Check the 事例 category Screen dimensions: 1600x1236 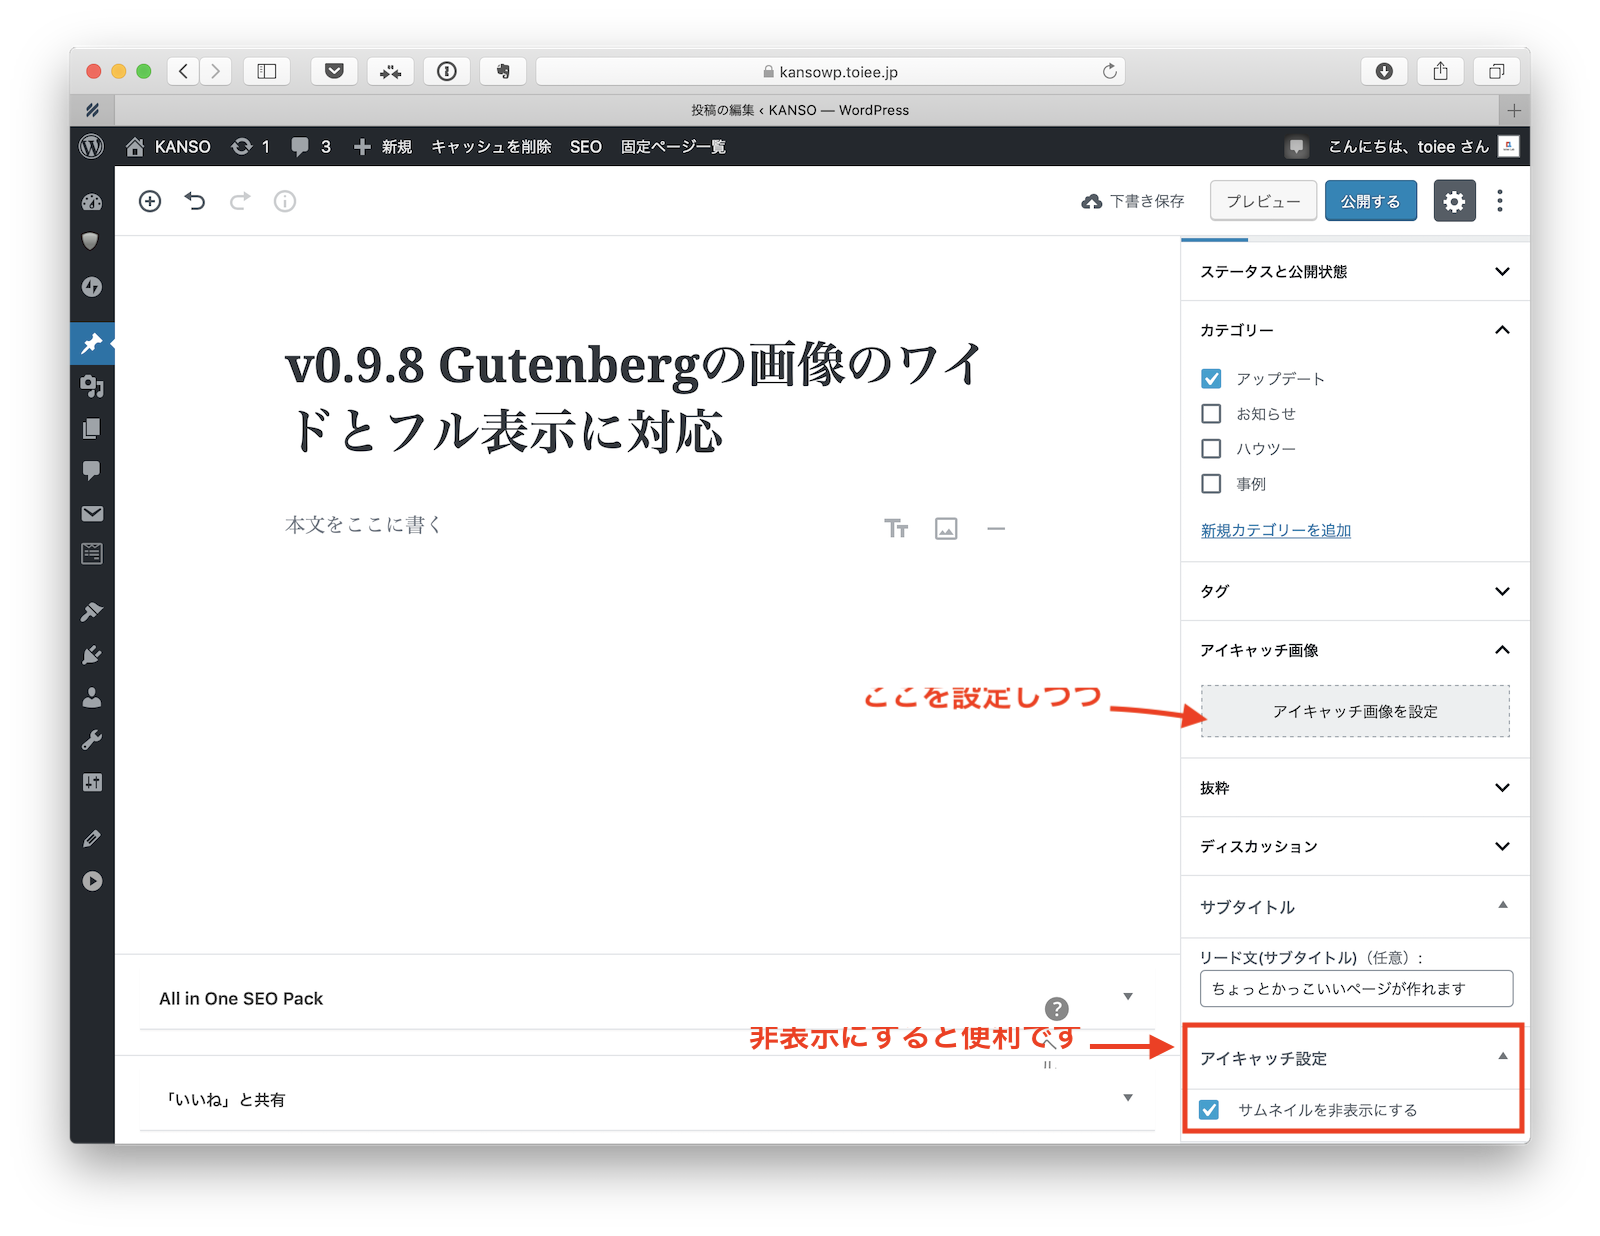coord(1211,483)
